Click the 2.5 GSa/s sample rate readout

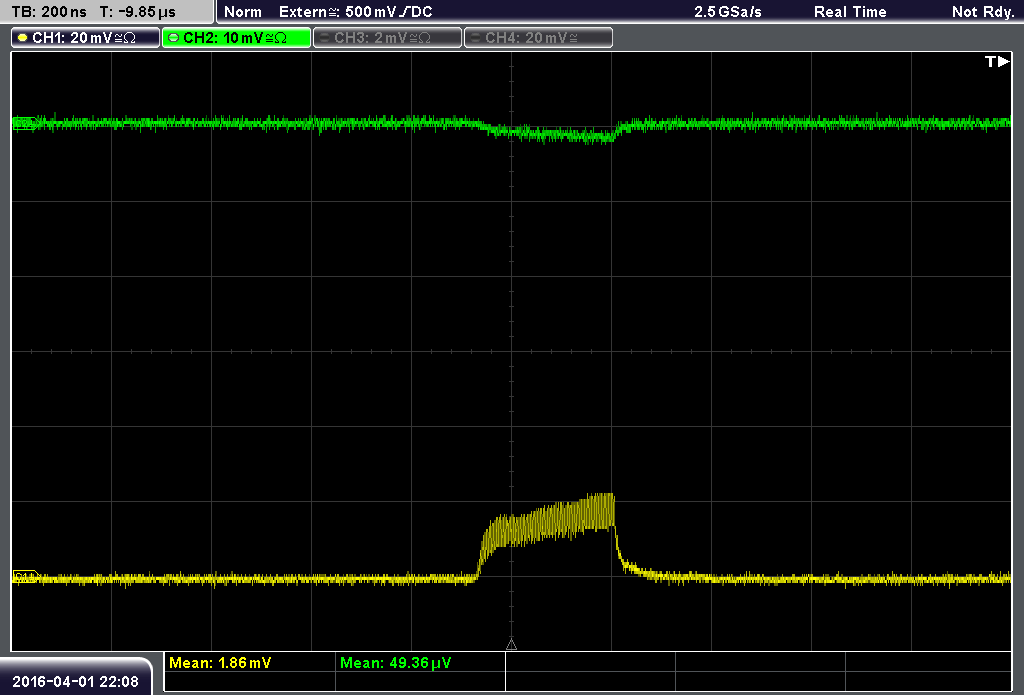pyautogui.click(x=728, y=12)
